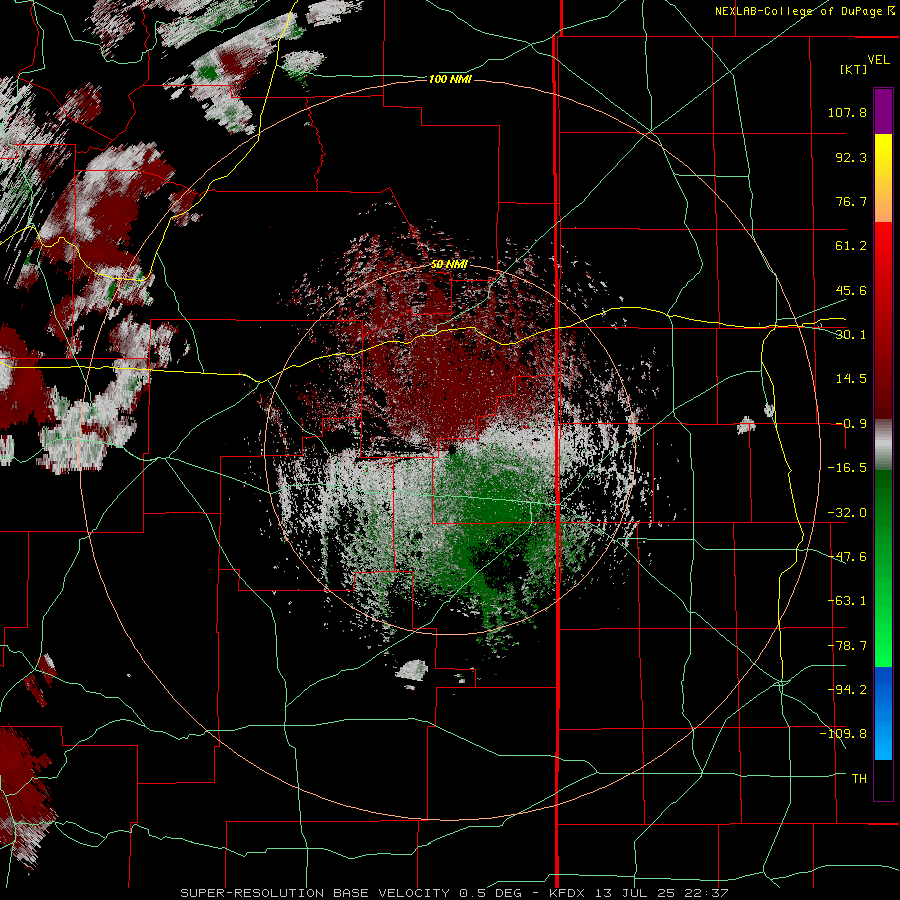Click the purple segment of the velocity color bar
The width and height of the screenshot is (900, 900).
coord(883,111)
